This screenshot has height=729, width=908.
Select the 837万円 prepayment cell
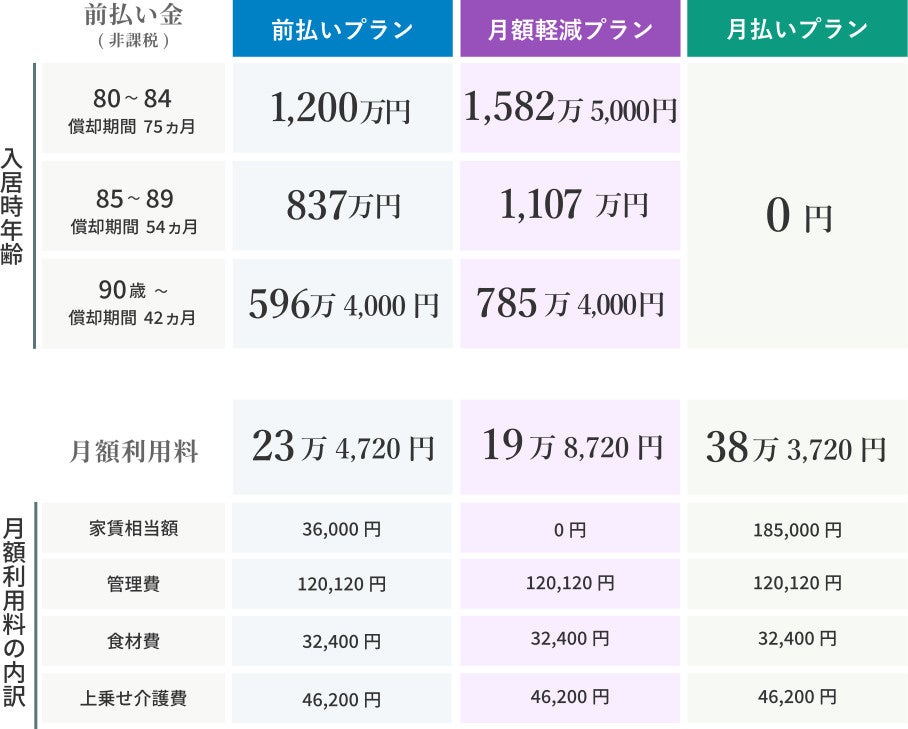(x=343, y=206)
